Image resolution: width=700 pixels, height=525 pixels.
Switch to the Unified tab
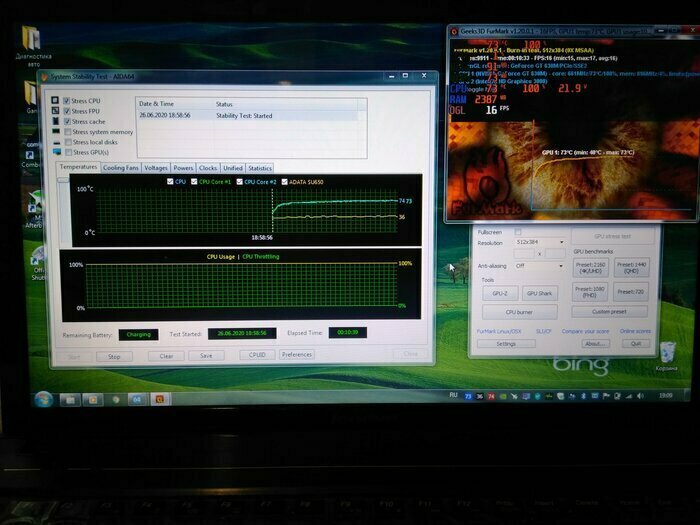[233, 168]
